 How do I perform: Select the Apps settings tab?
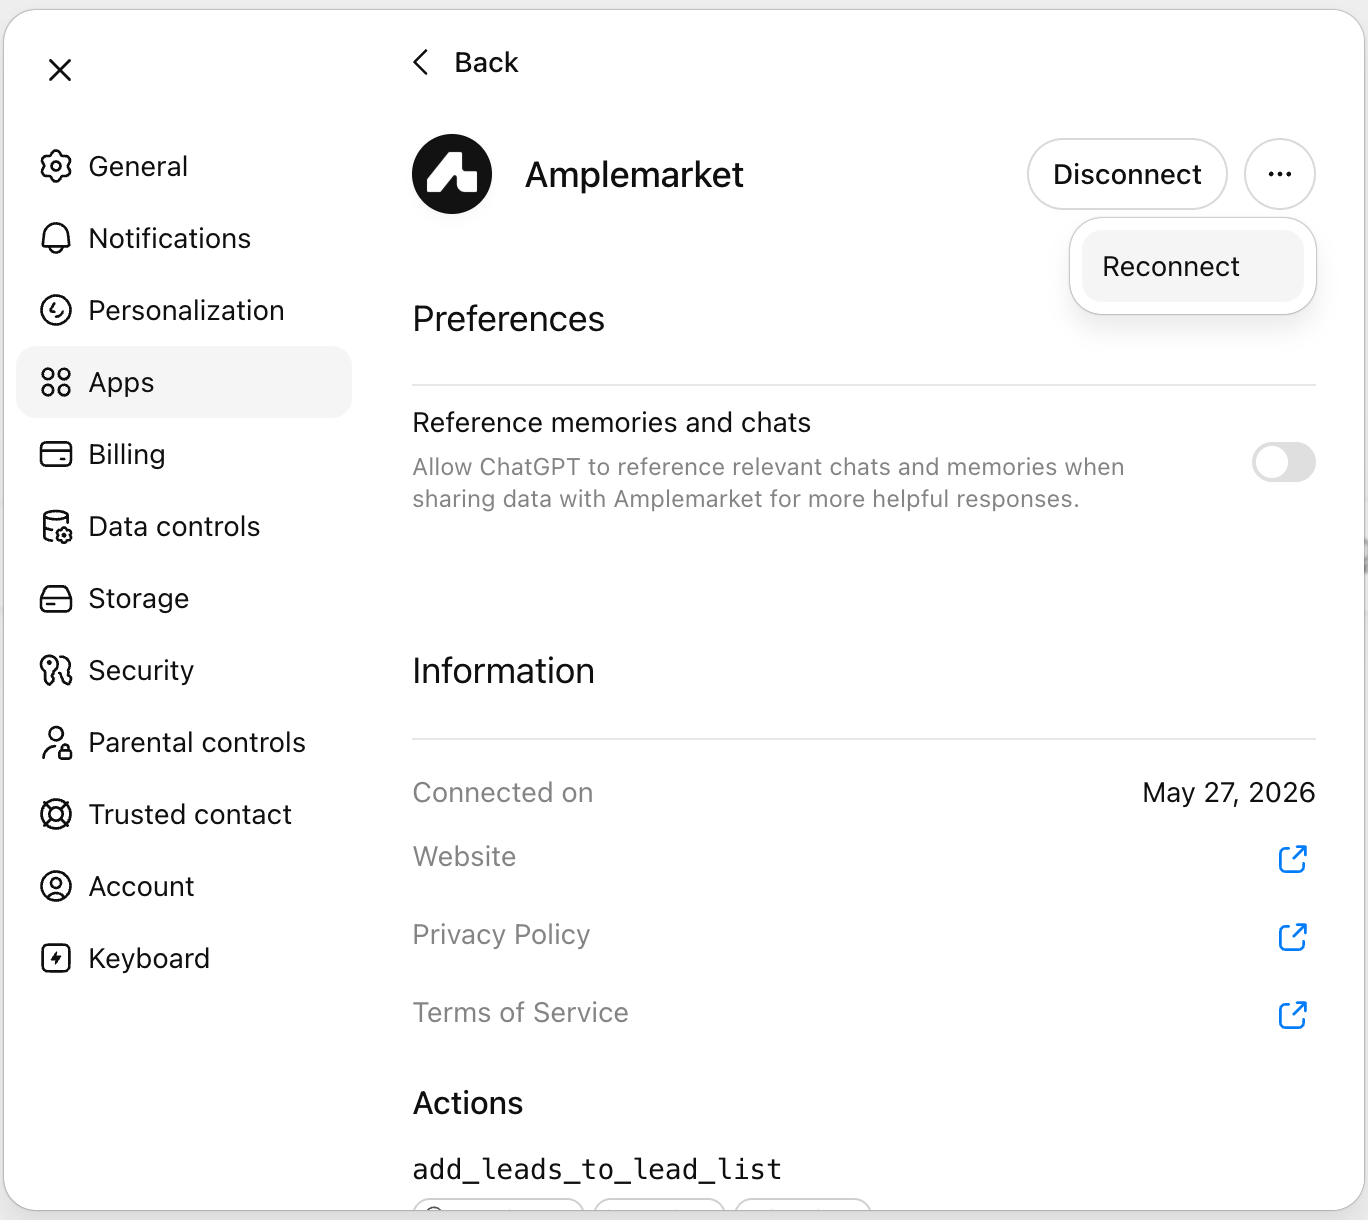(x=184, y=382)
